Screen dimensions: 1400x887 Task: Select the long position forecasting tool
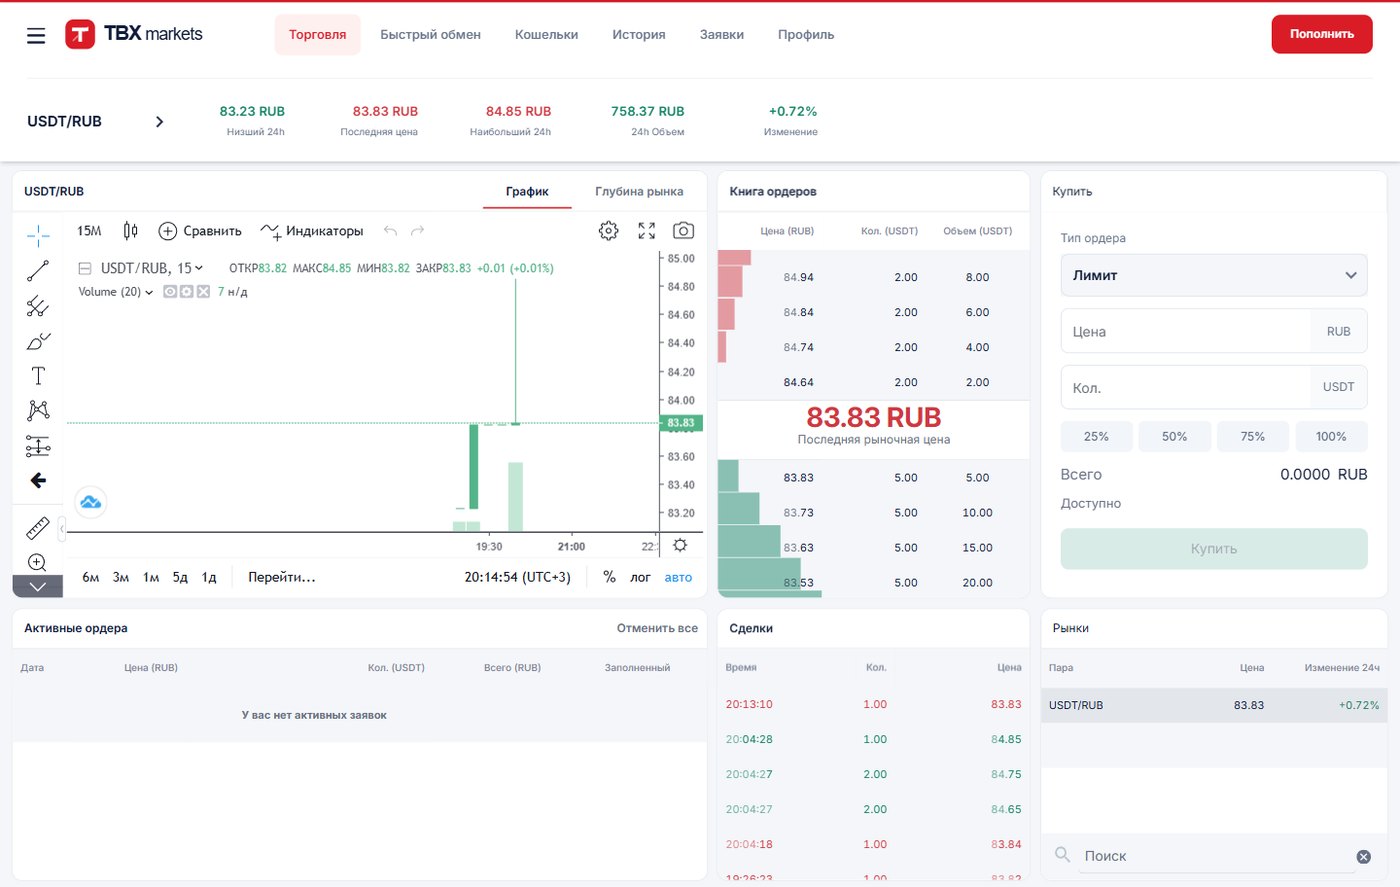click(x=38, y=446)
